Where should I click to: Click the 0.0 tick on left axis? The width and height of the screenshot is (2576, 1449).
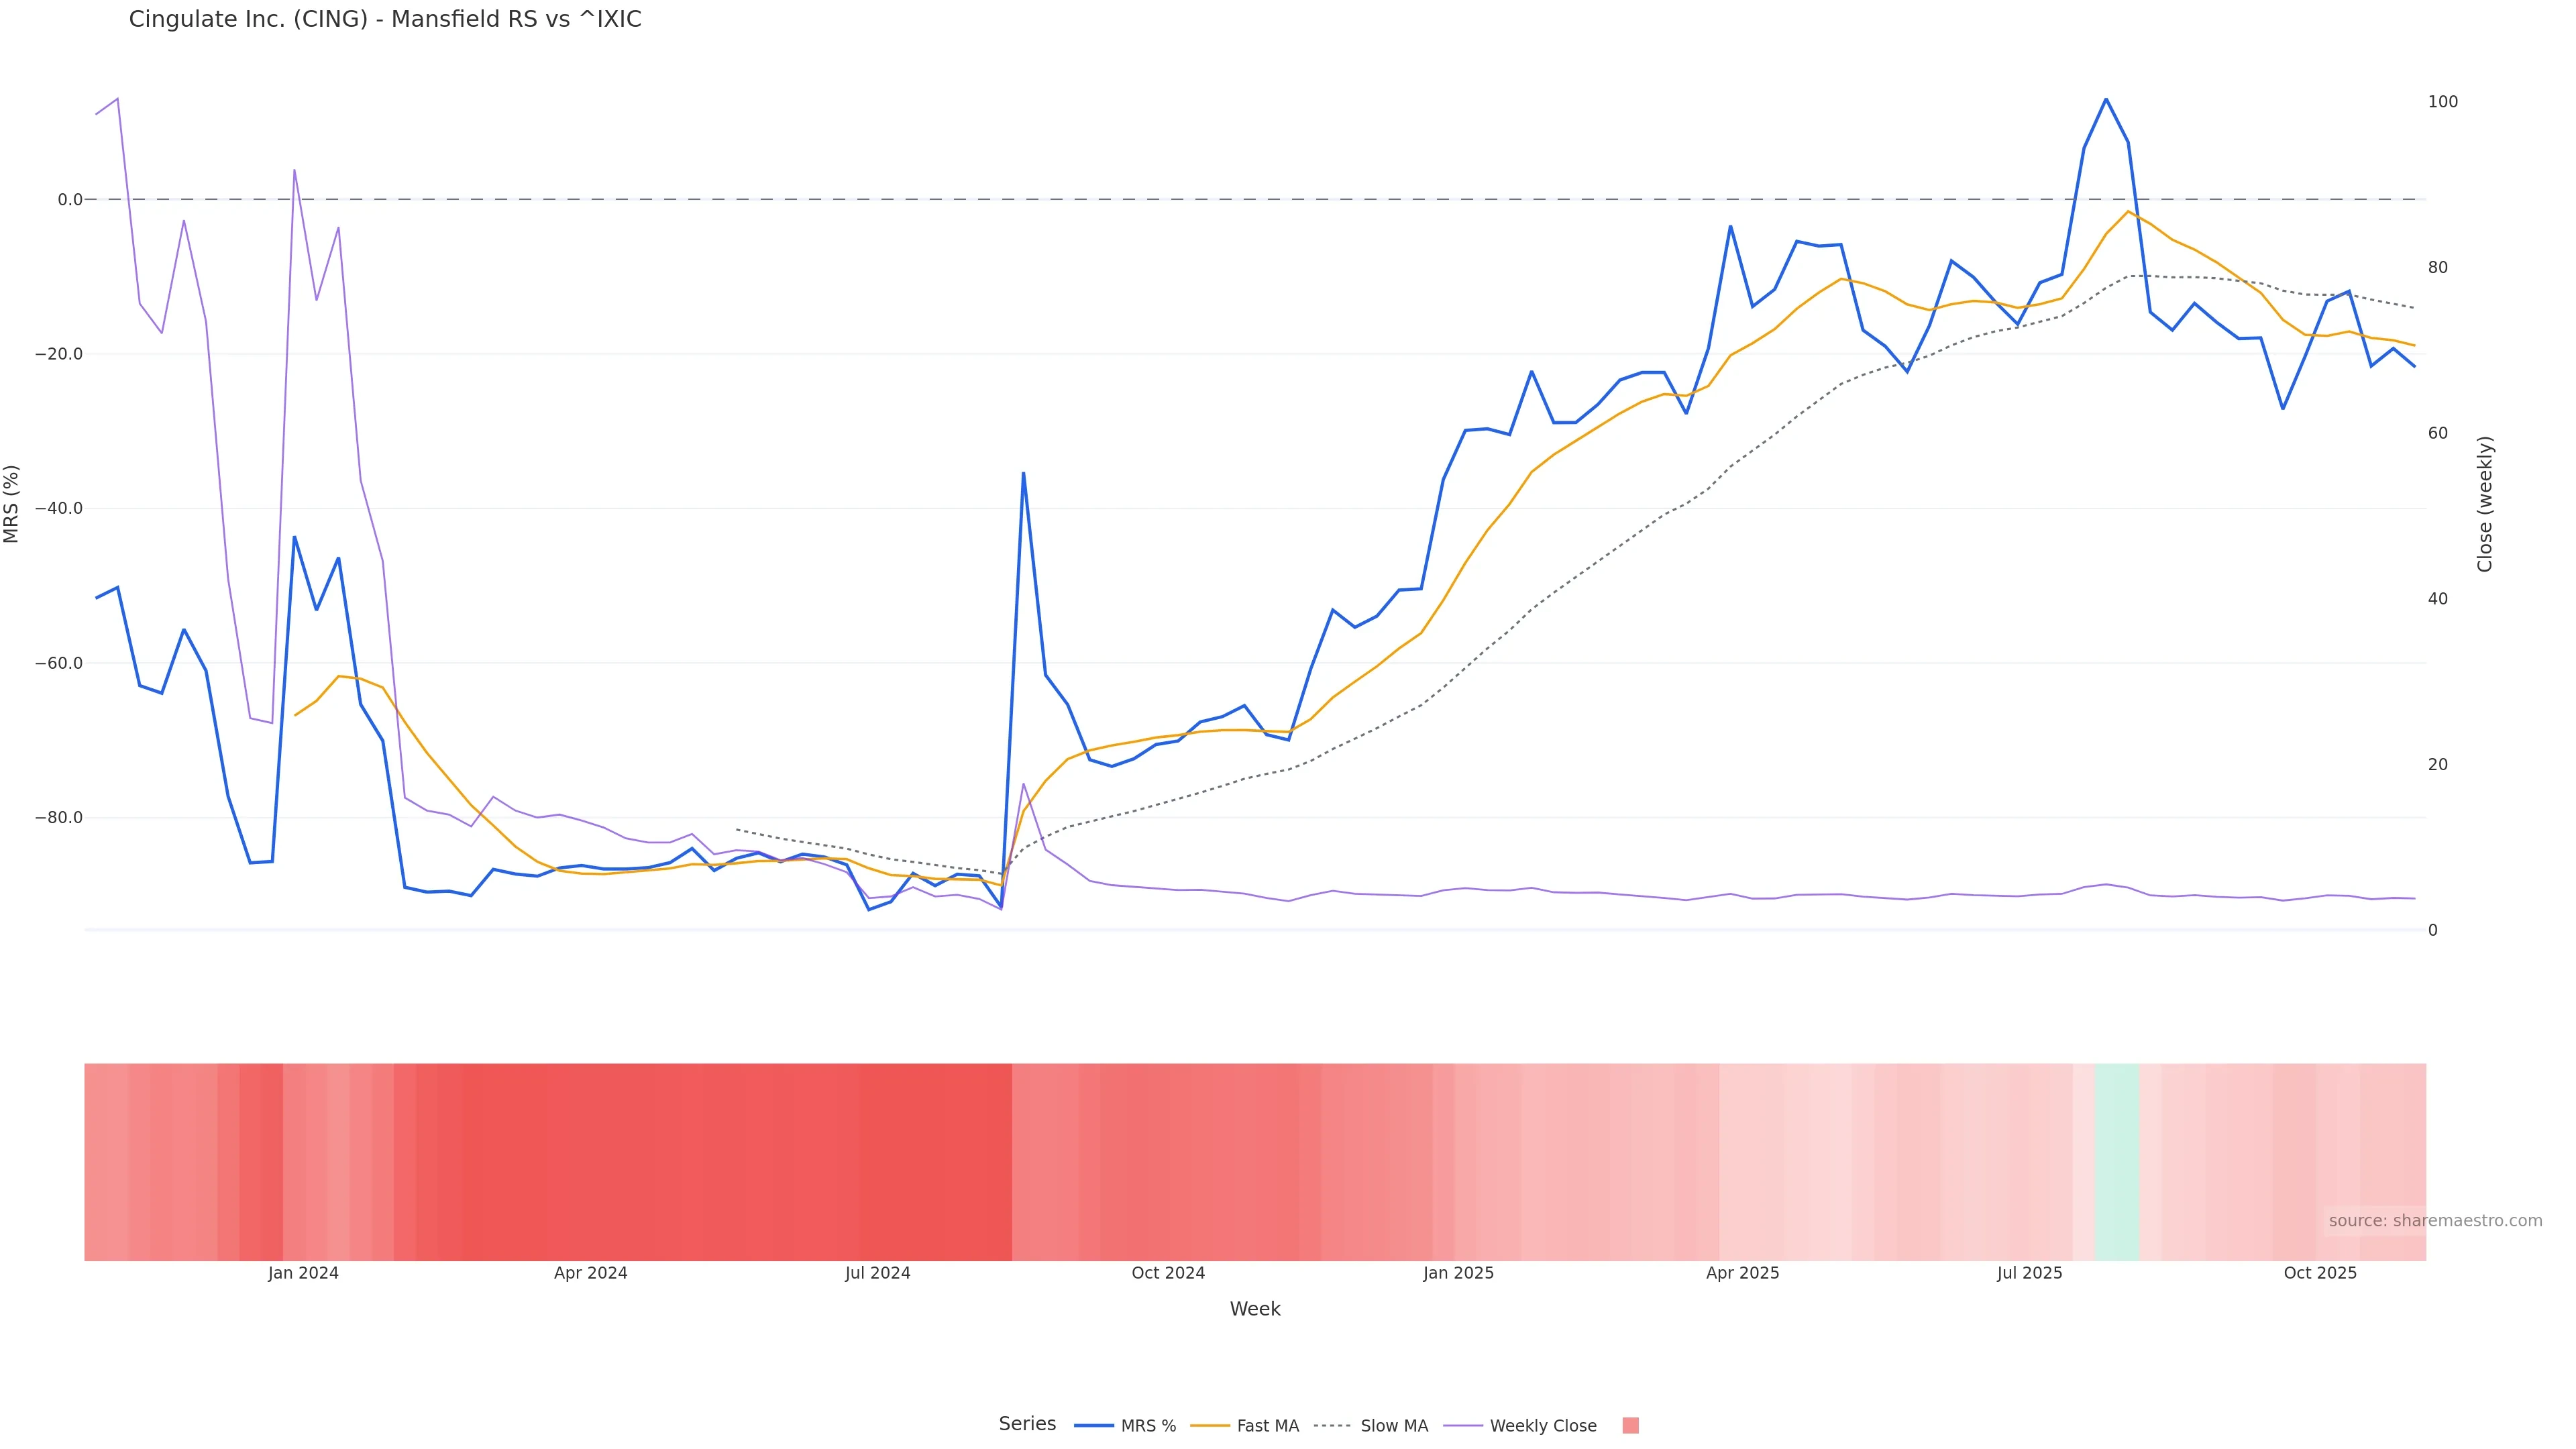point(70,200)
